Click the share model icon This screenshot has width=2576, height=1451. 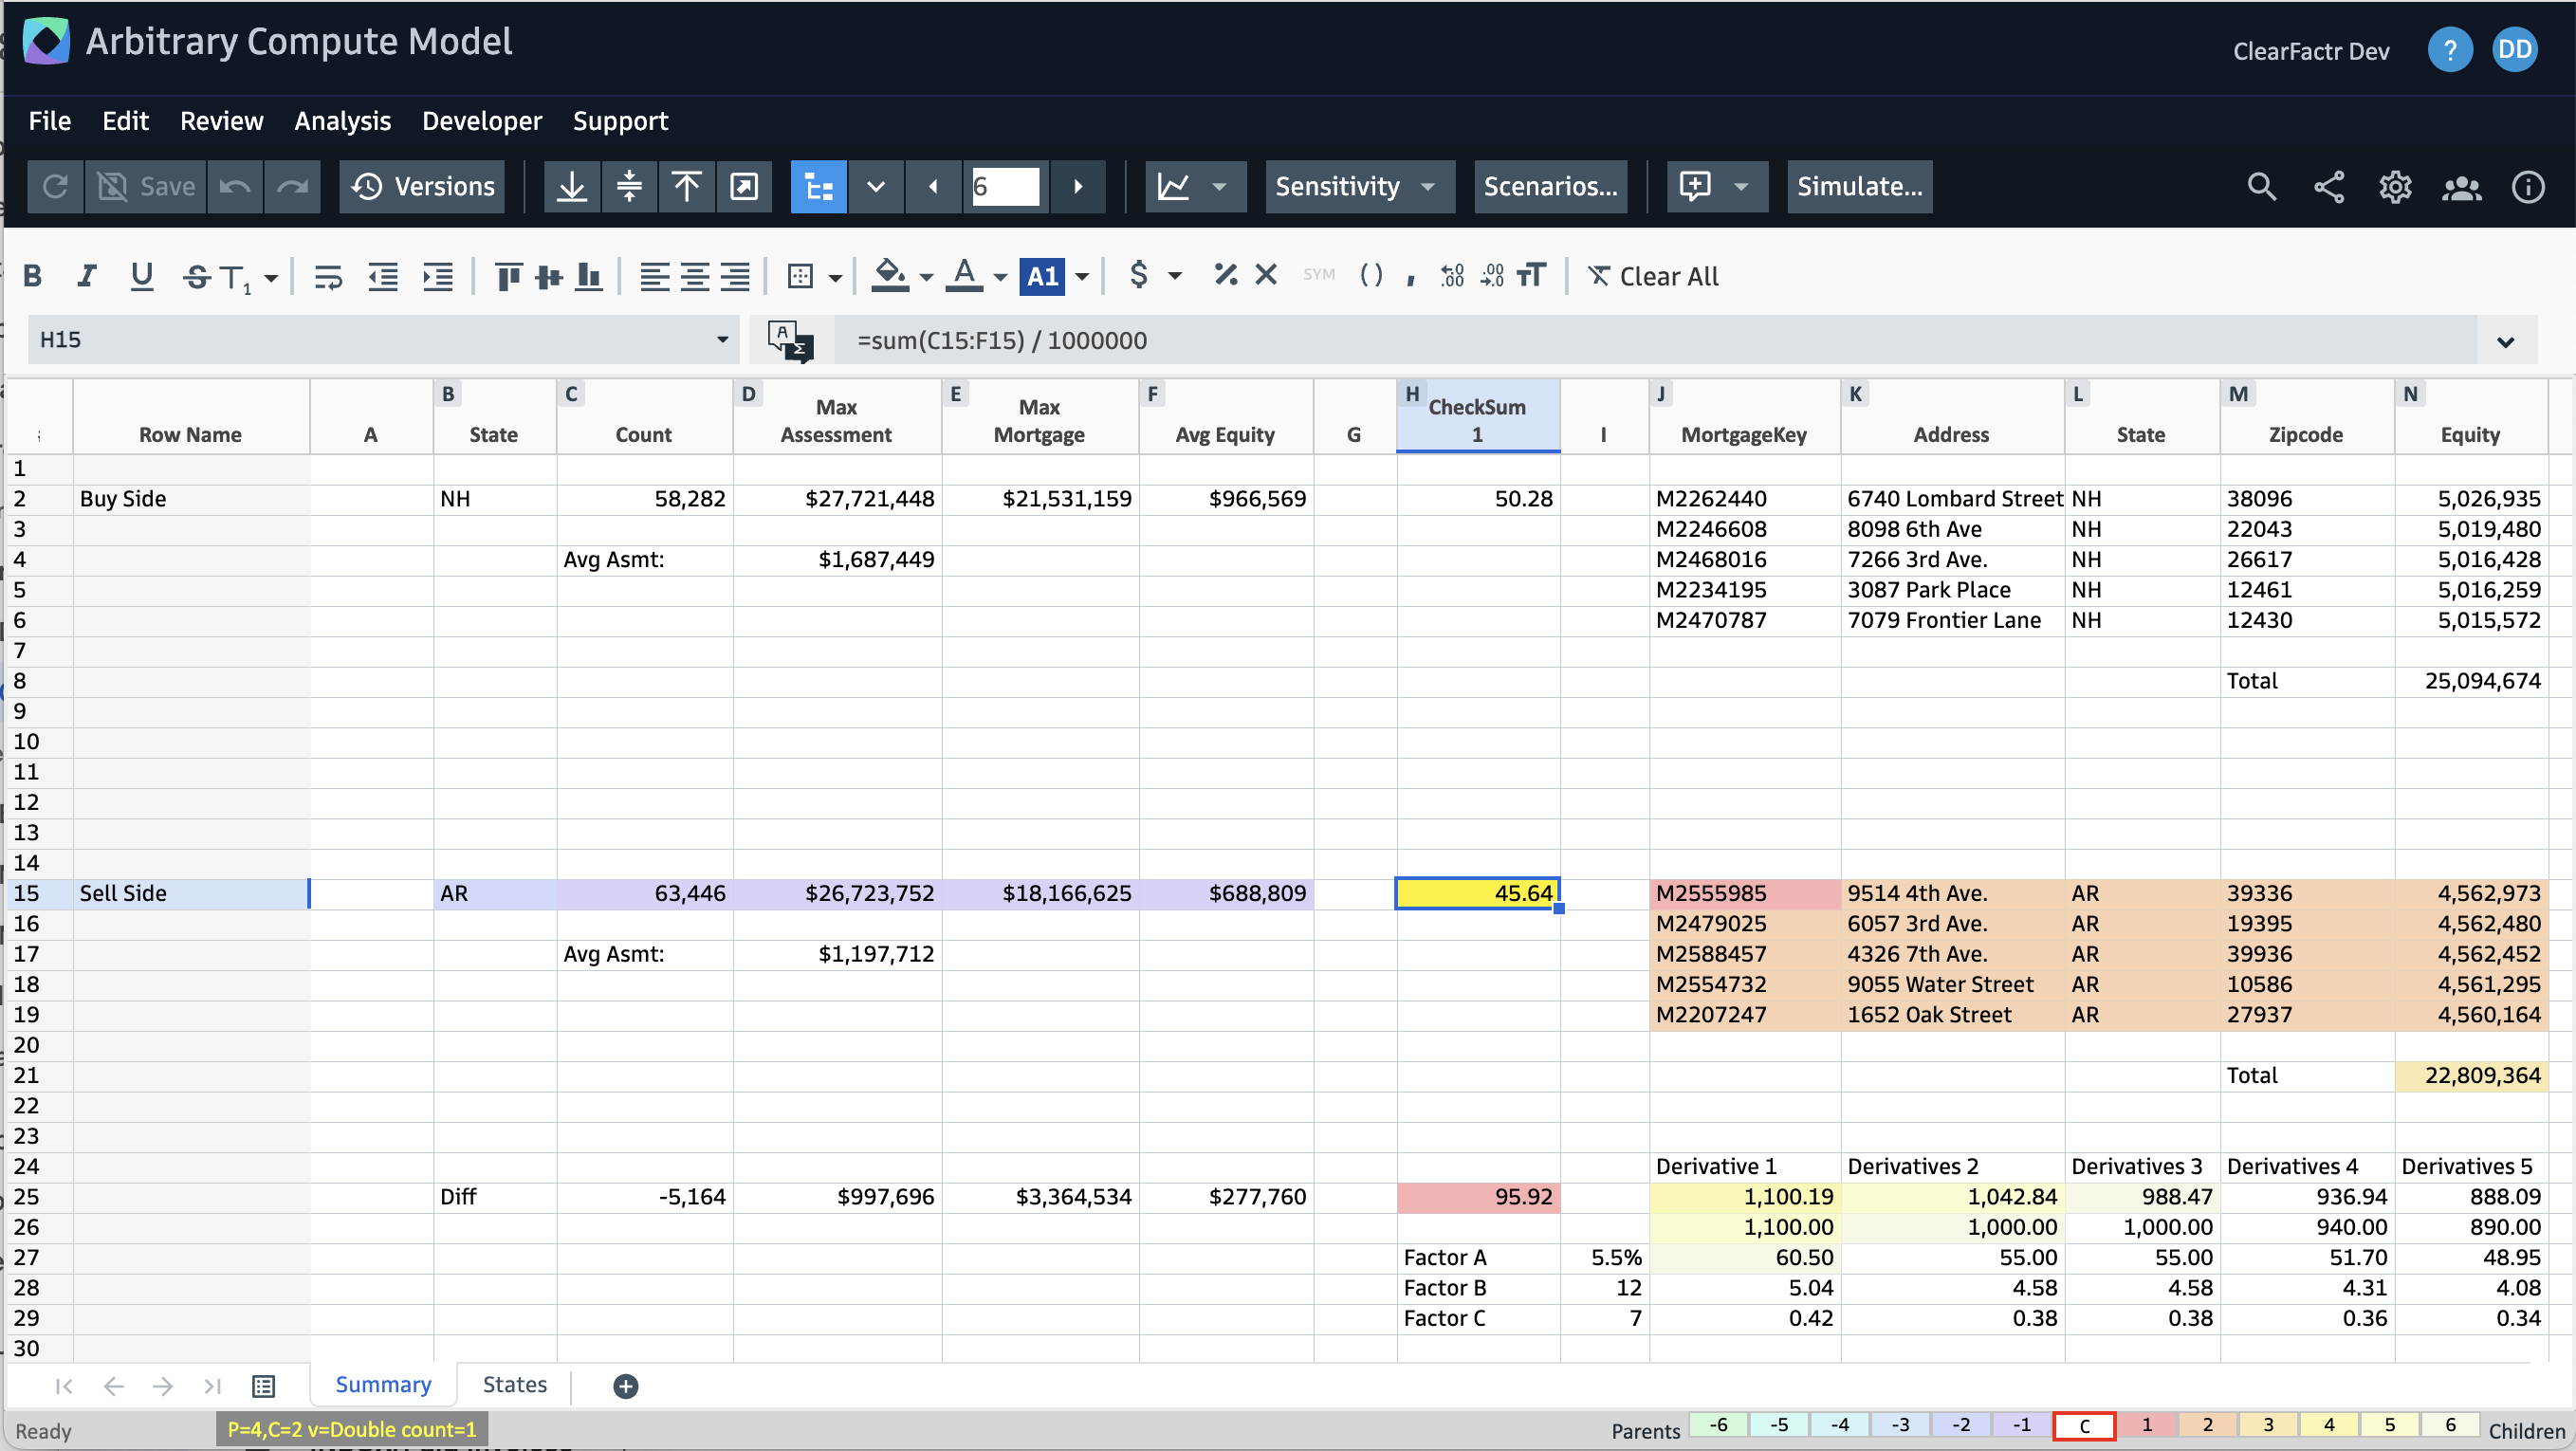click(2328, 187)
